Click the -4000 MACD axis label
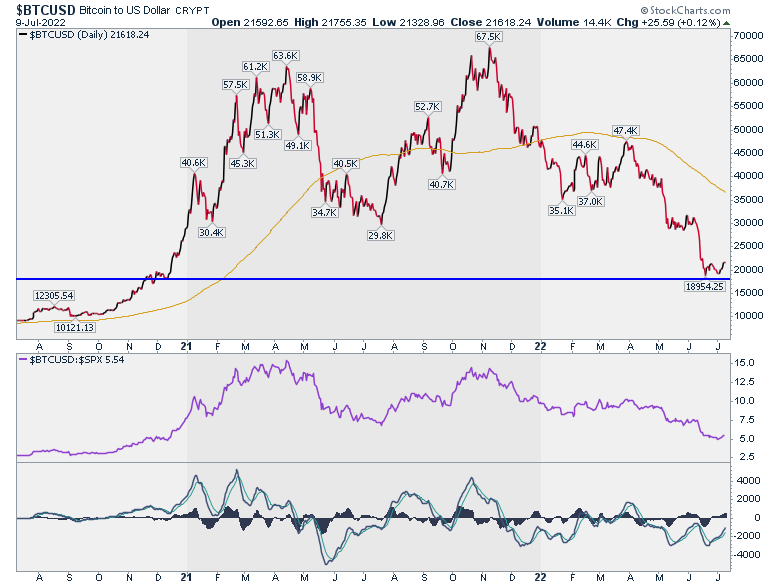 (748, 554)
